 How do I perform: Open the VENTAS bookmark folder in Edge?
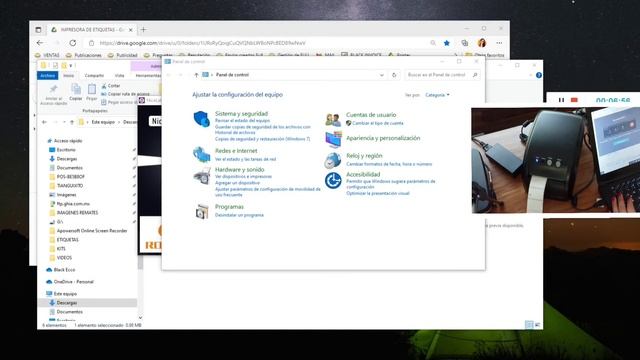coord(47,55)
